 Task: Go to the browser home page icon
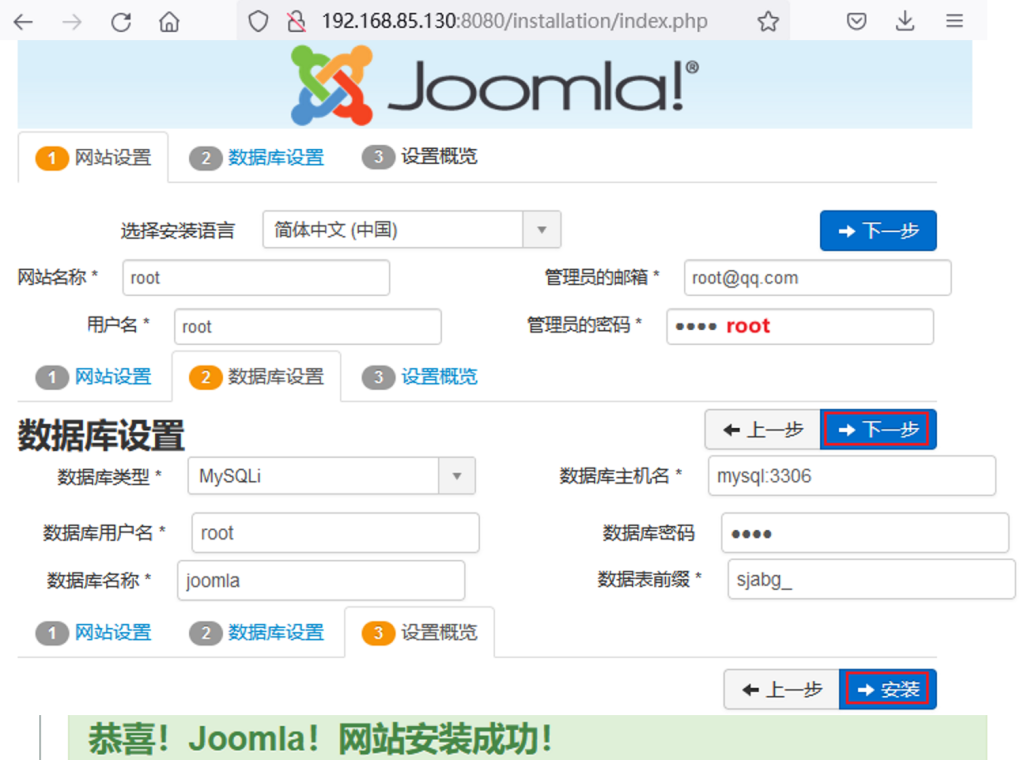click(x=169, y=22)
